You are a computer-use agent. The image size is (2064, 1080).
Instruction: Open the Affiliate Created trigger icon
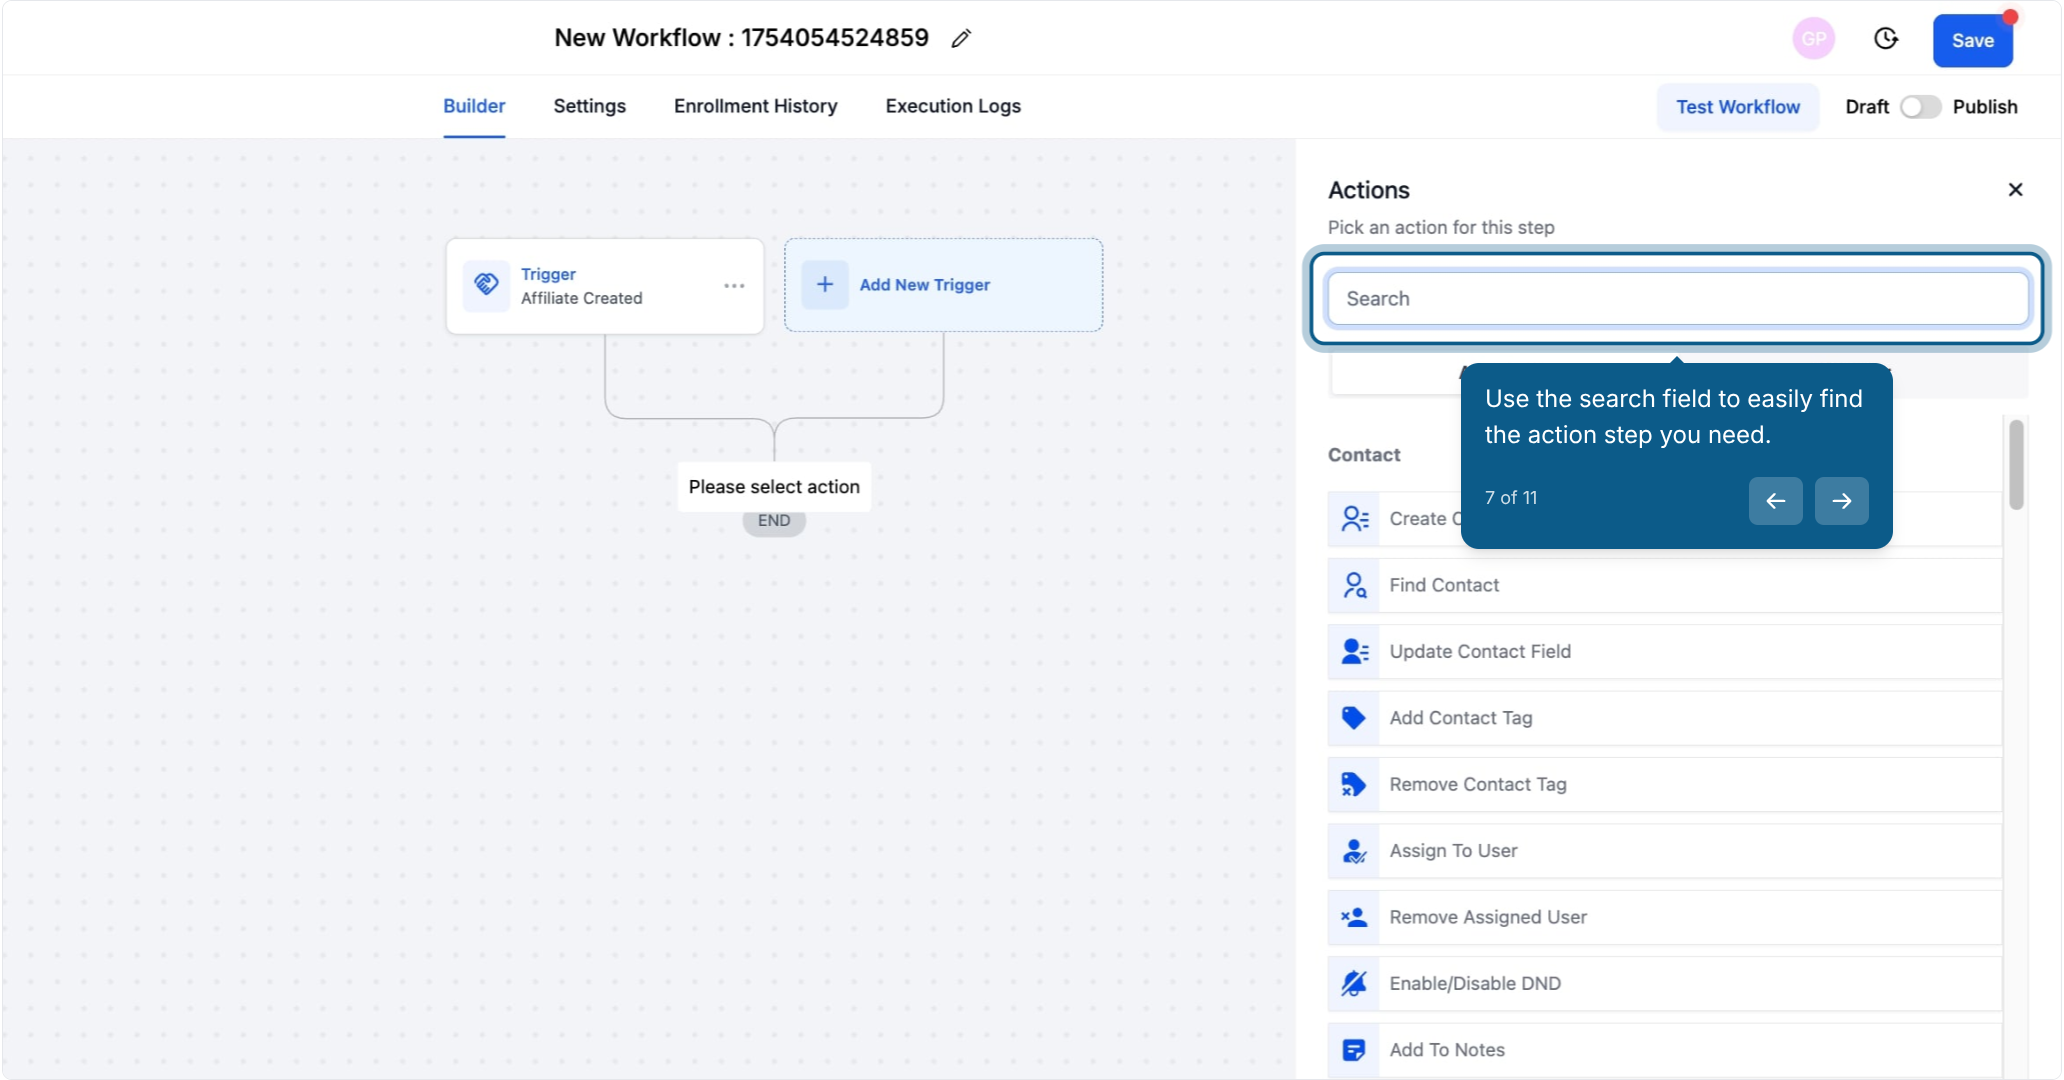pyautogui.click(x=486, y=285)
